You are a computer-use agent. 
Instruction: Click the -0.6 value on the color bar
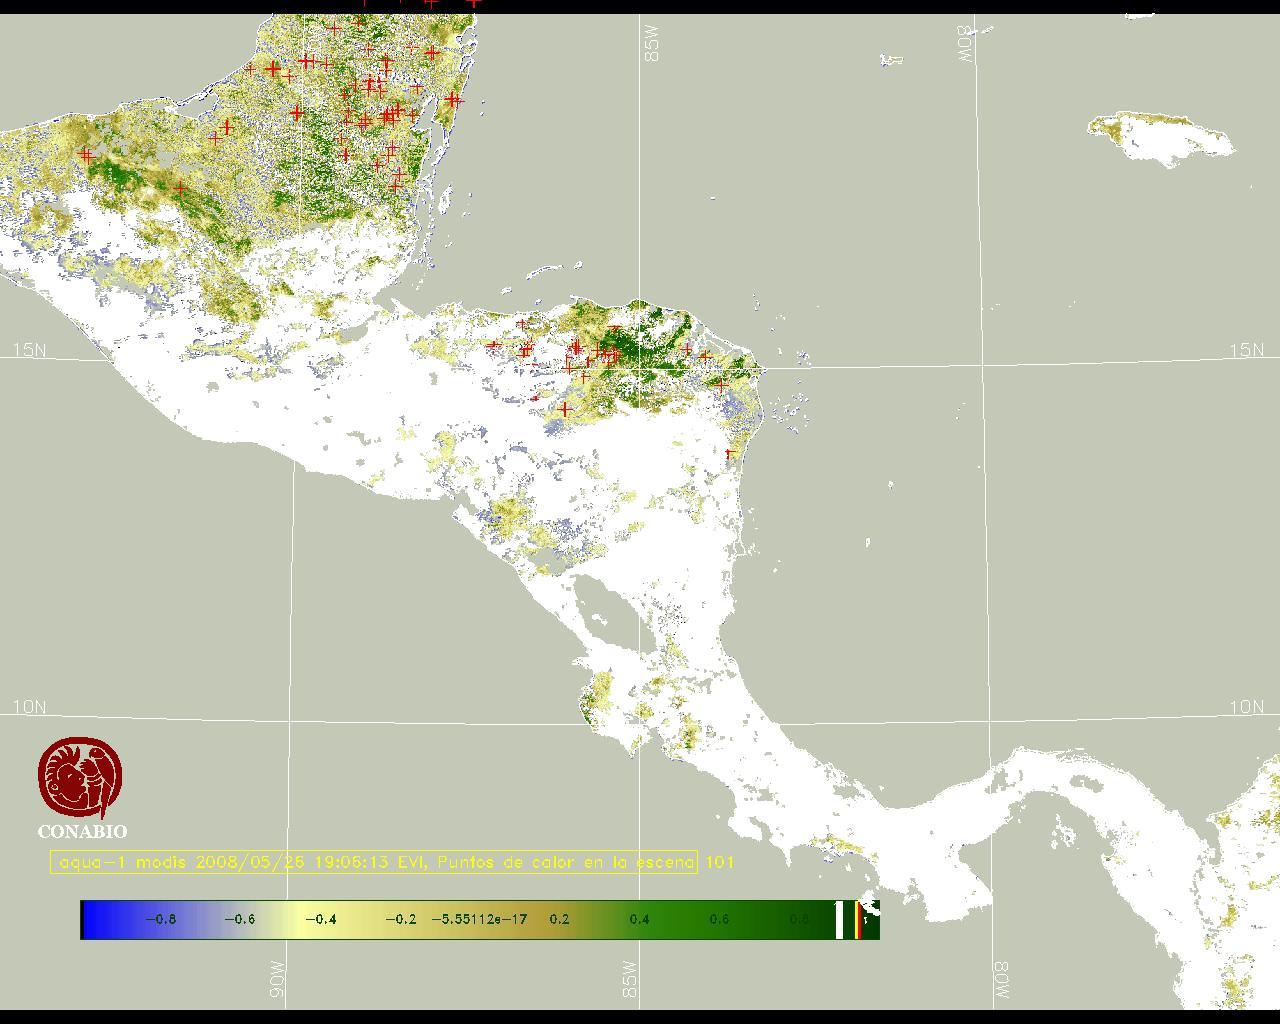(239, 919)
